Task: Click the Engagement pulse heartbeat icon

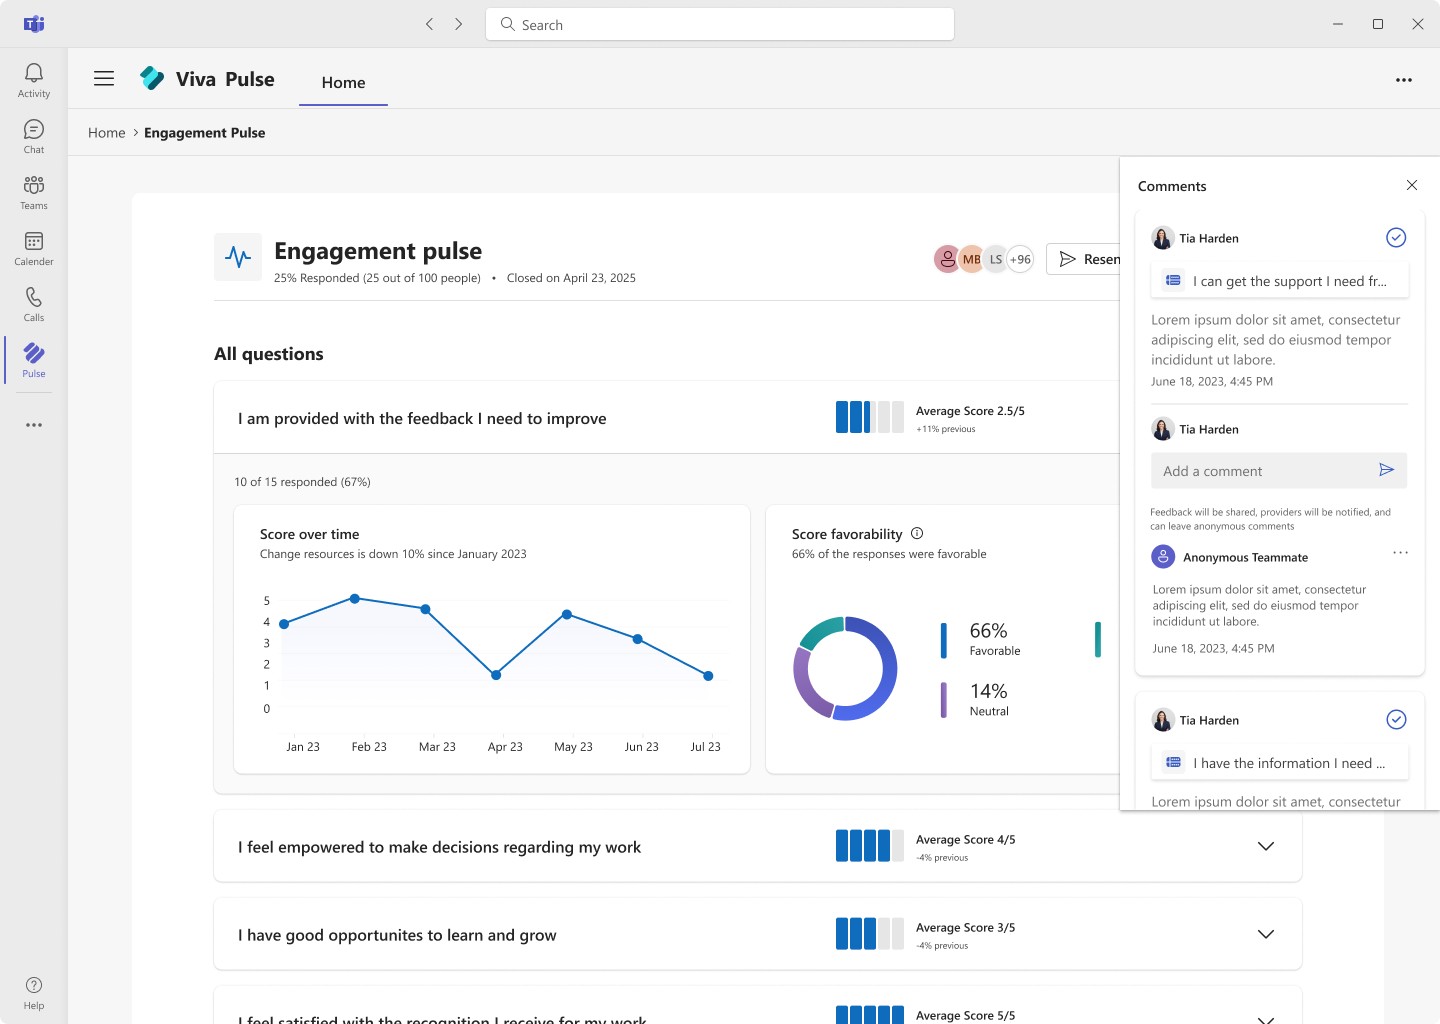Action: pyautogui.click(x=238, y=257)
